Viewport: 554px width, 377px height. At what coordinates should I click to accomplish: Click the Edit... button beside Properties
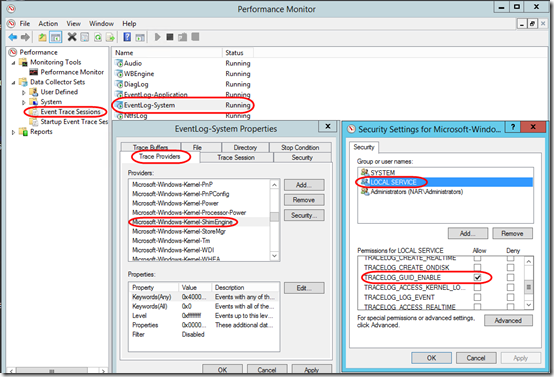pos(304,288)
